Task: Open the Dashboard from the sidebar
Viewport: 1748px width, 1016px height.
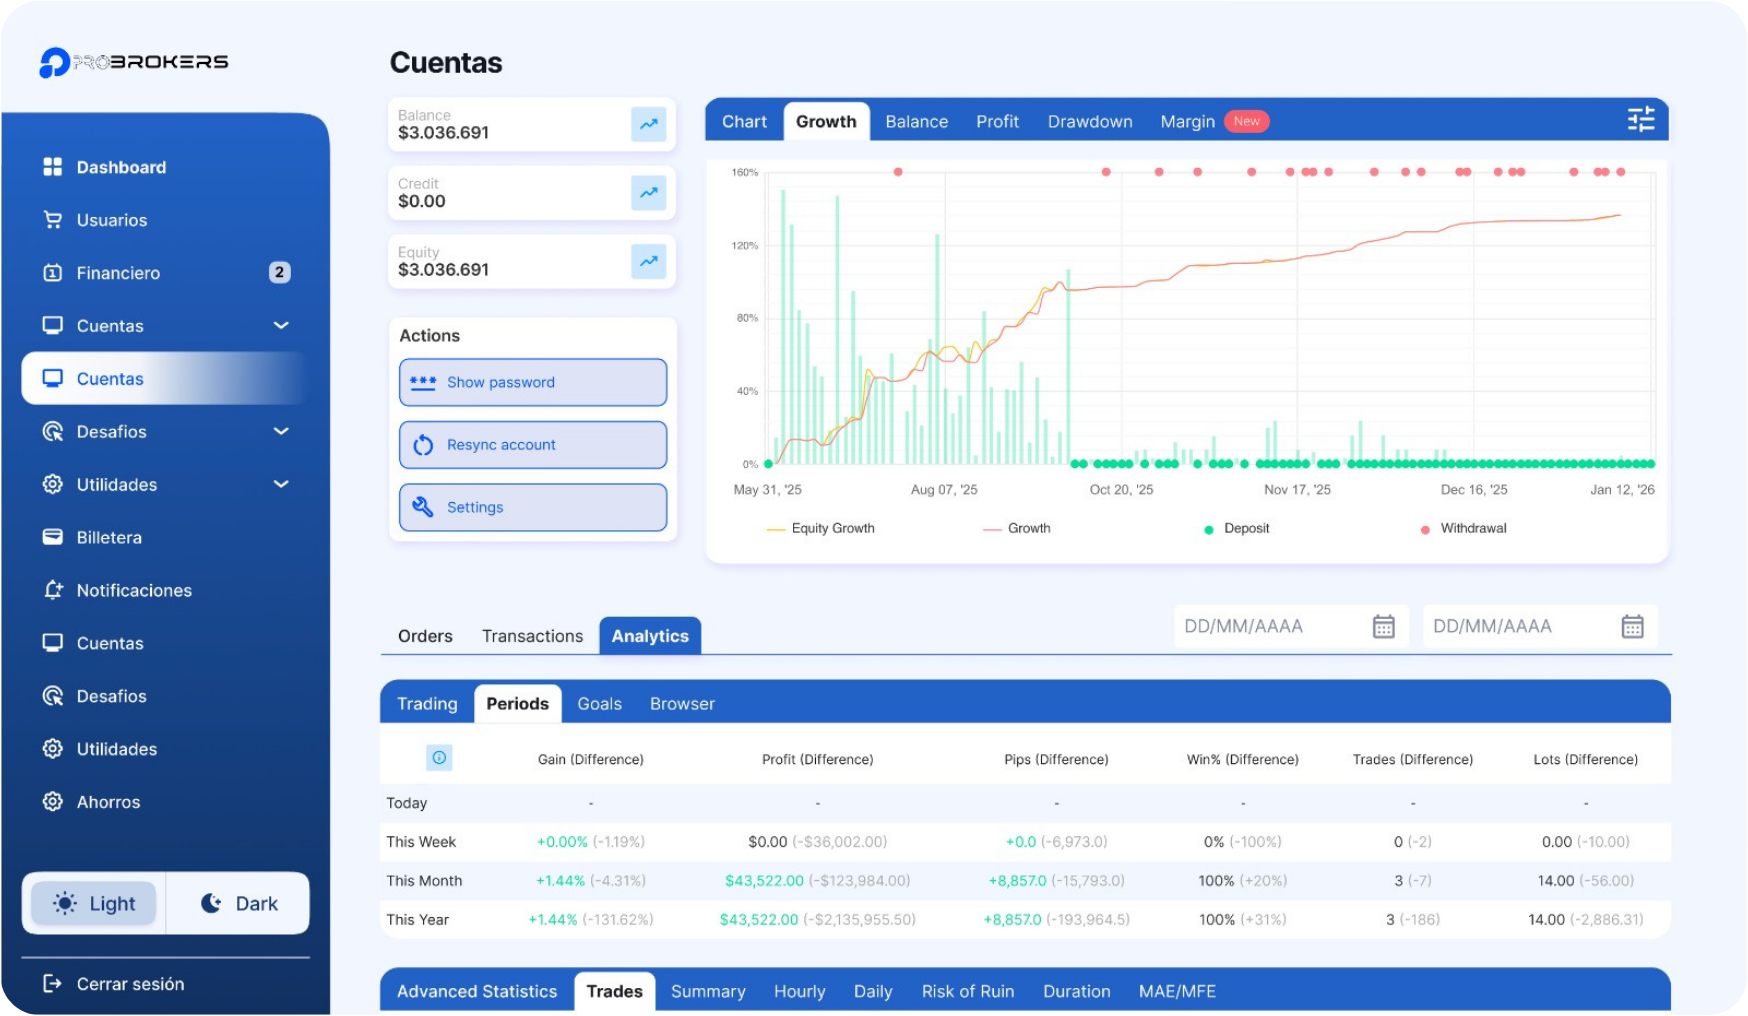Action: point(120,167)
